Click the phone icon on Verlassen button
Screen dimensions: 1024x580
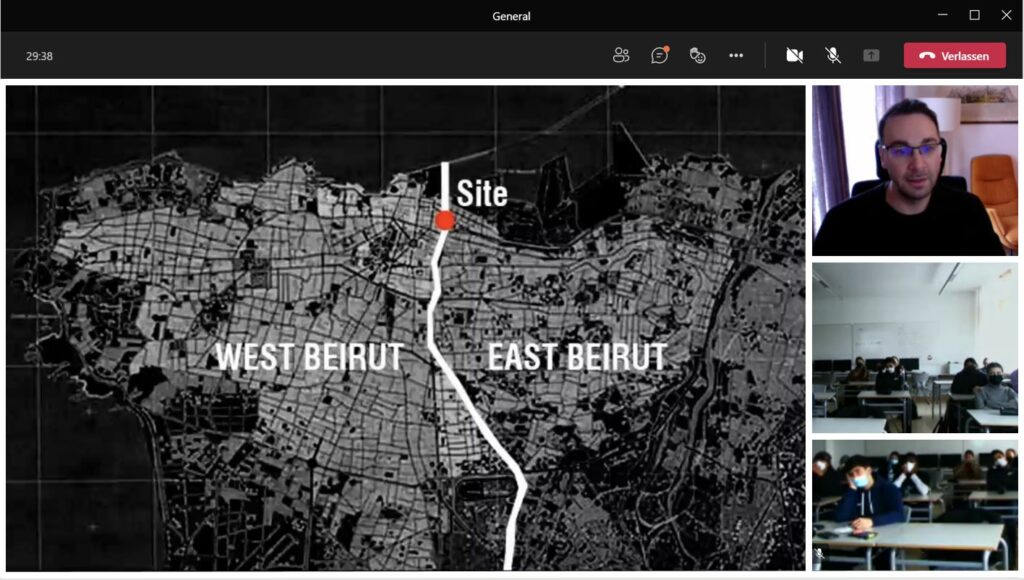[926, 56]
